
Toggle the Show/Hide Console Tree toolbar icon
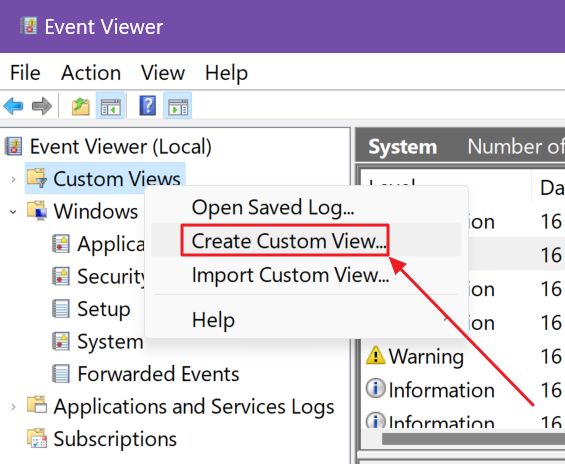111,106
